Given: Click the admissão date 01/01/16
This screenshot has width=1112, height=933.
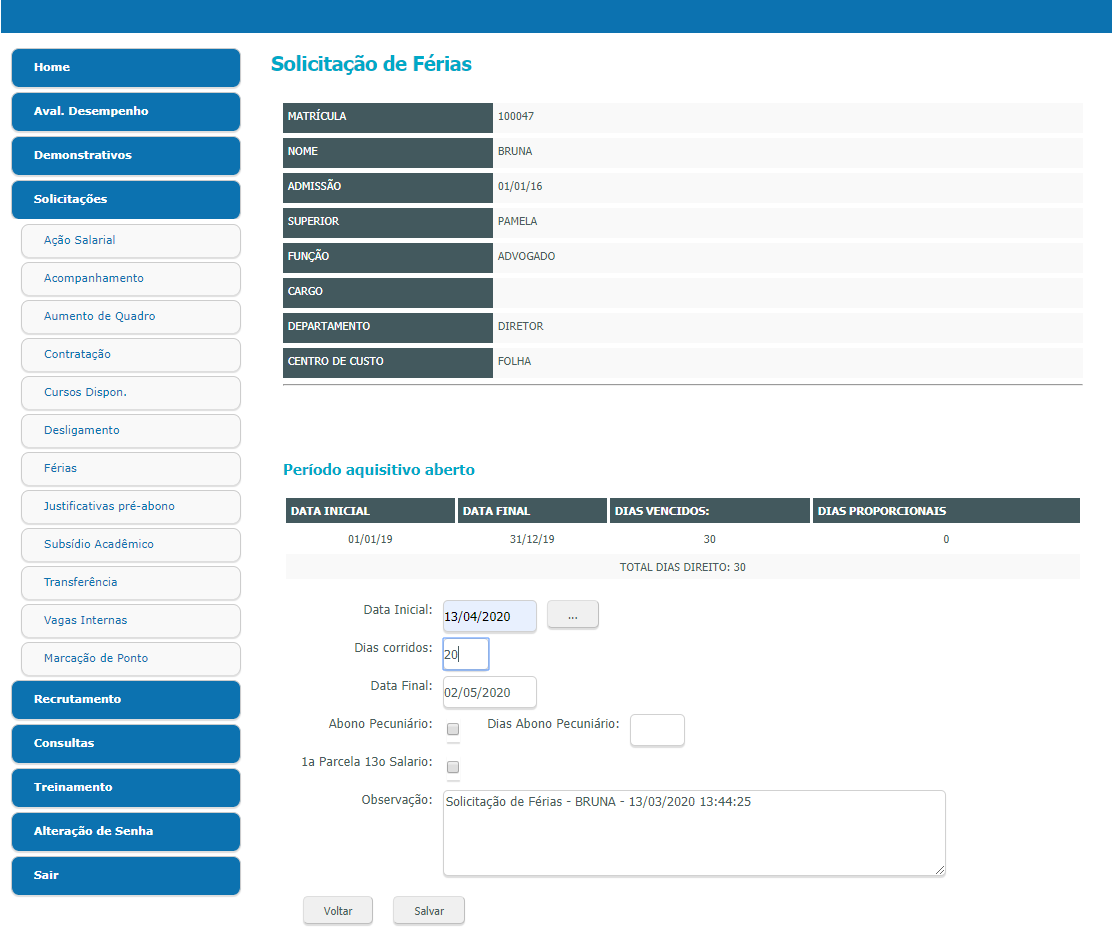Looking at the screenshot, I should [x=520, y=186].
